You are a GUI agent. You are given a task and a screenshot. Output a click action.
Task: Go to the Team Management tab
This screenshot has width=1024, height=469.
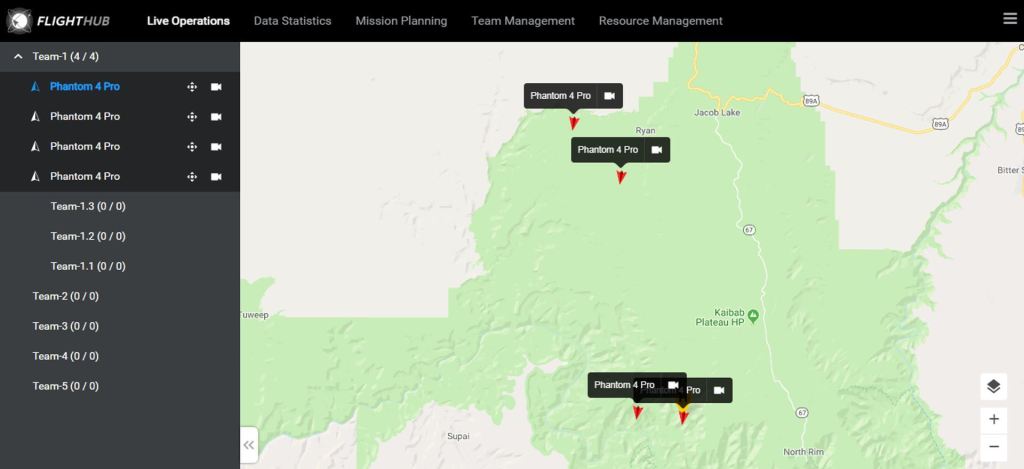pyautogui.click(x=522, y=20)
